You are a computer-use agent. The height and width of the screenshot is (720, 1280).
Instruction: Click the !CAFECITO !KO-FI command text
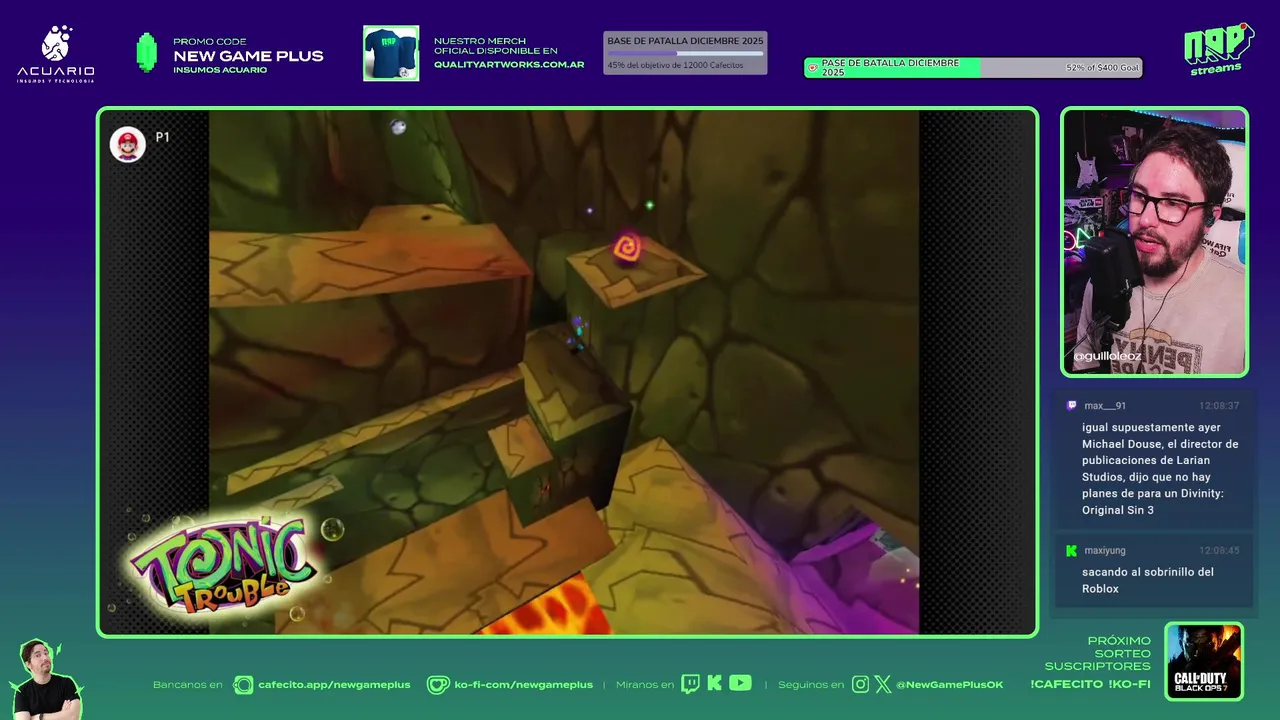(1091, 685)
